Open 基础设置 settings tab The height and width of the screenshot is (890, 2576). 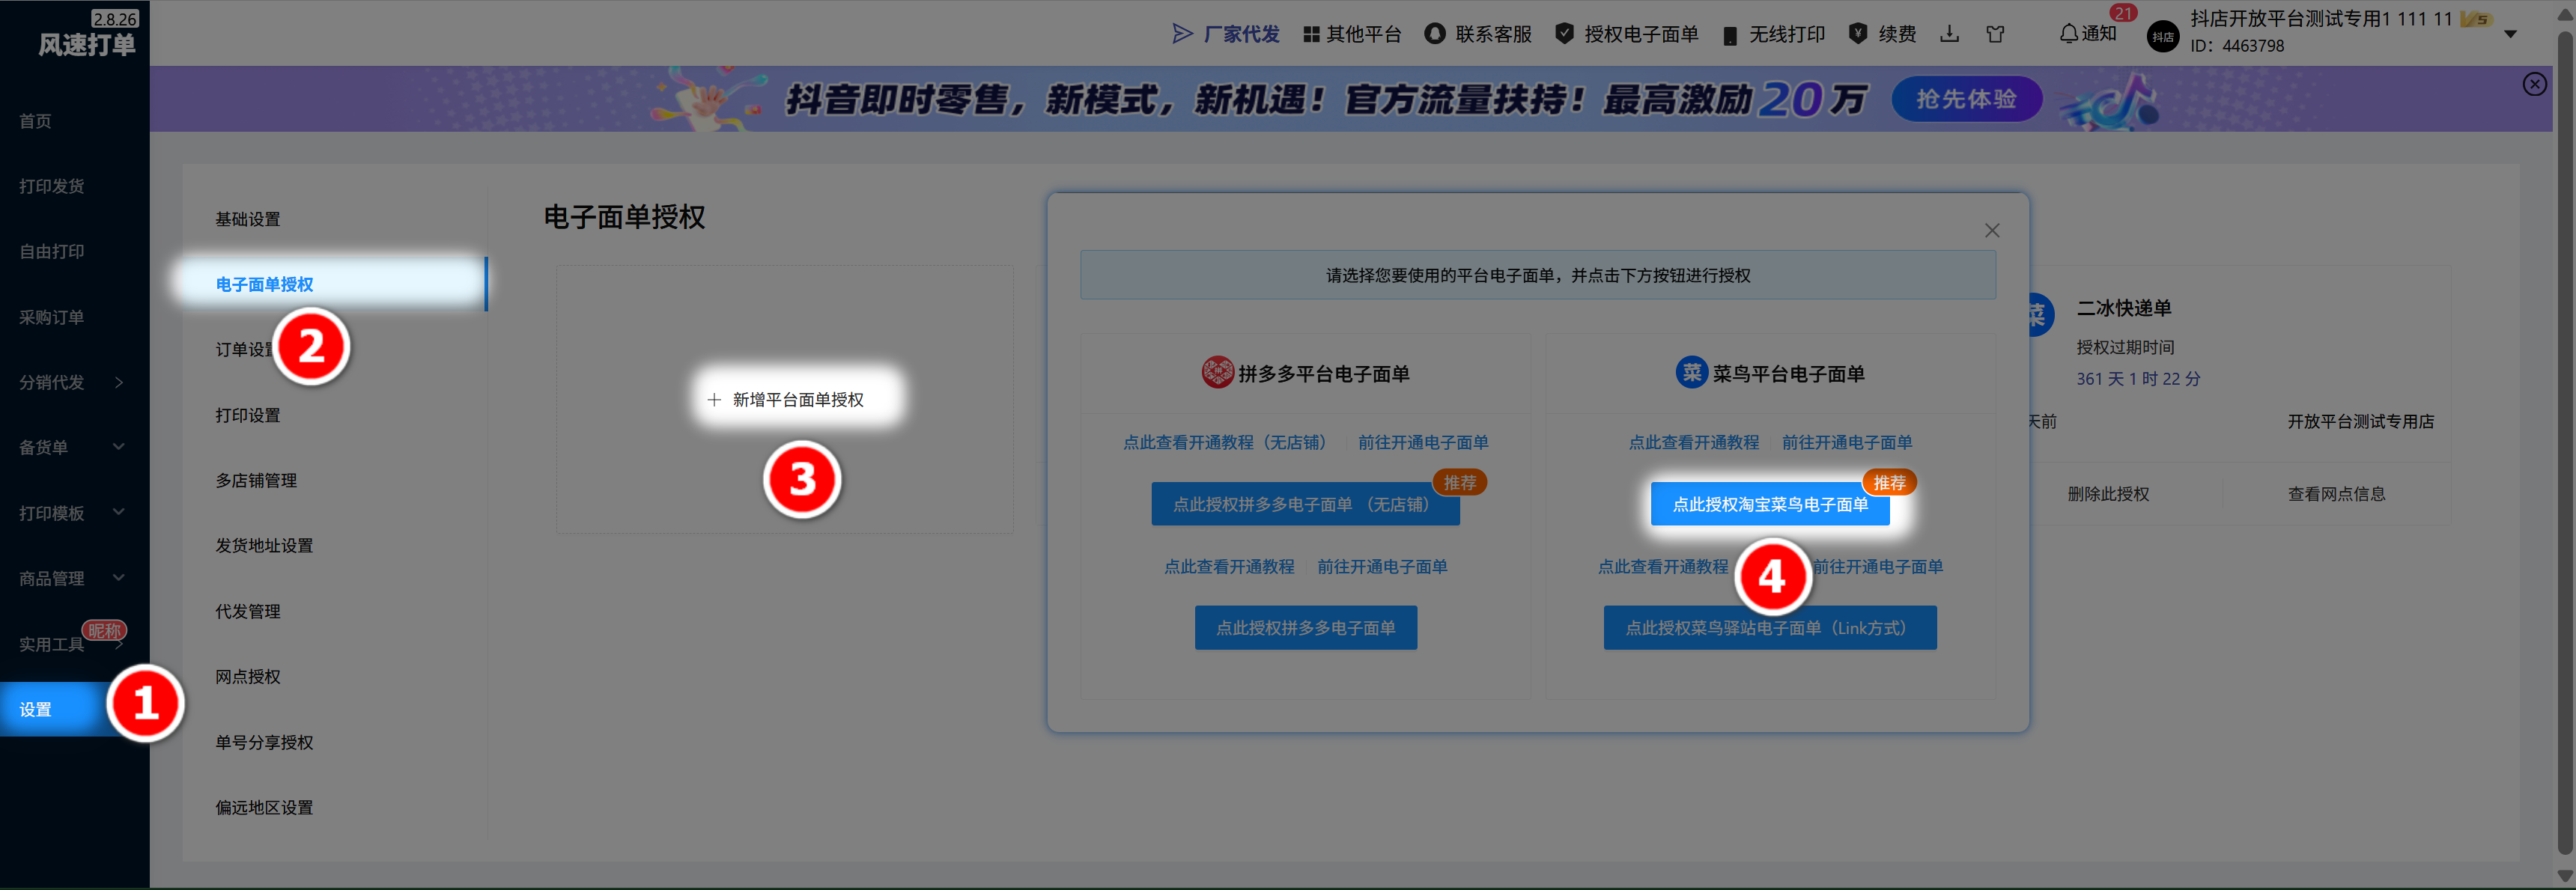[248, 219]
